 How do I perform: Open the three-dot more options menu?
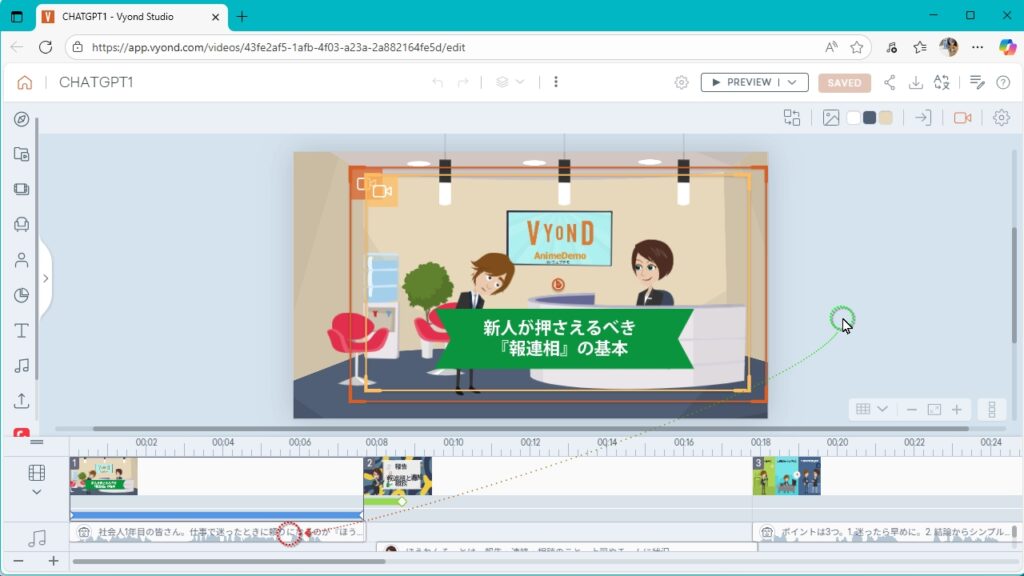(556, 82)
